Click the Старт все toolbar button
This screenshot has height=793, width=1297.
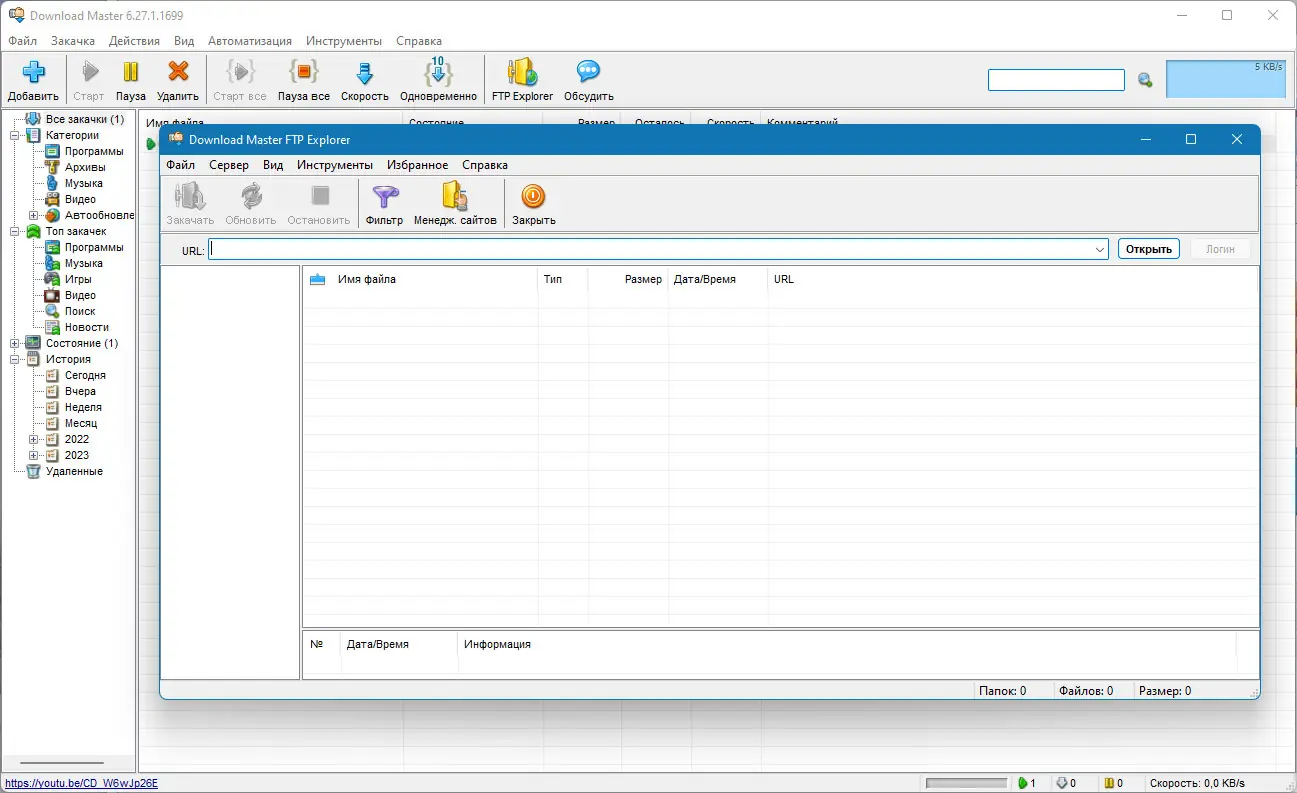point(240,80)
